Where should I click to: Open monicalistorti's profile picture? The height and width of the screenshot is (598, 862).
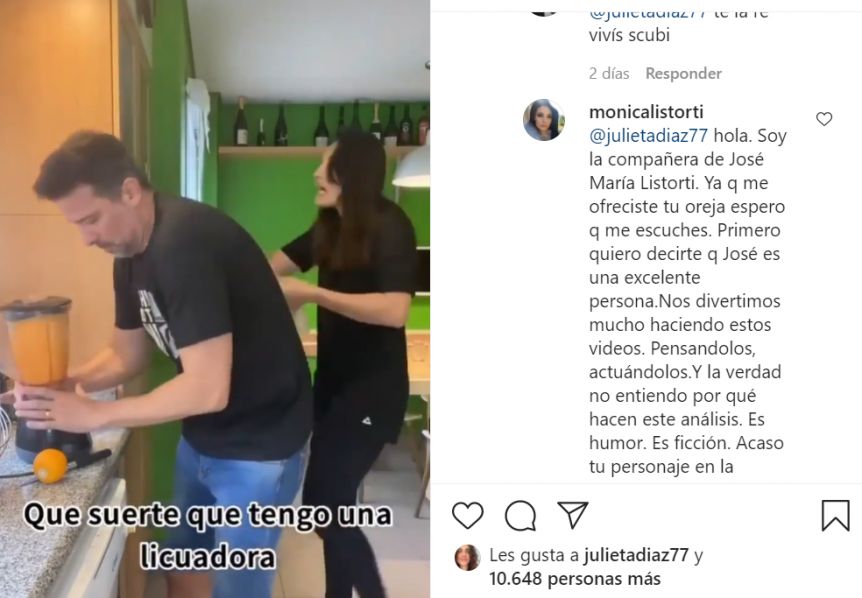tap(544, 120)
